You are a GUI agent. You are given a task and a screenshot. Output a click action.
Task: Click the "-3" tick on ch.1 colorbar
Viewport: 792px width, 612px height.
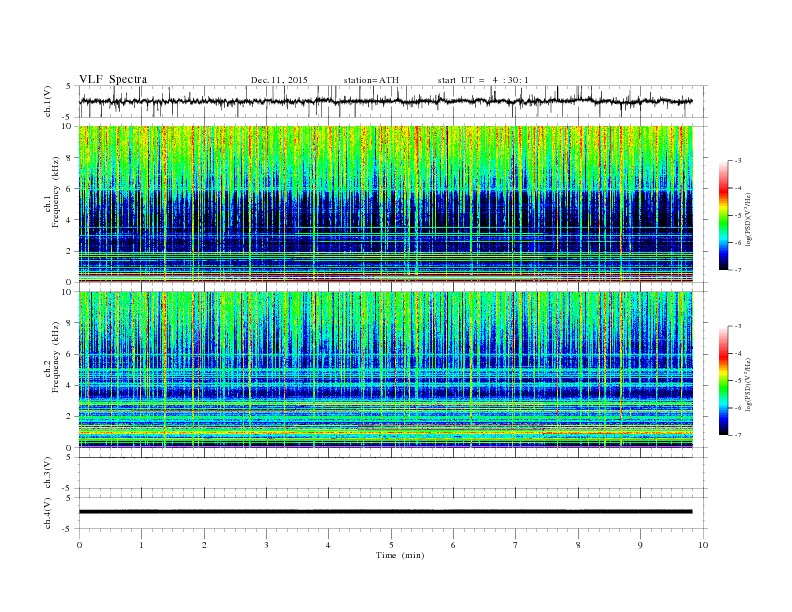coord(737,161)
